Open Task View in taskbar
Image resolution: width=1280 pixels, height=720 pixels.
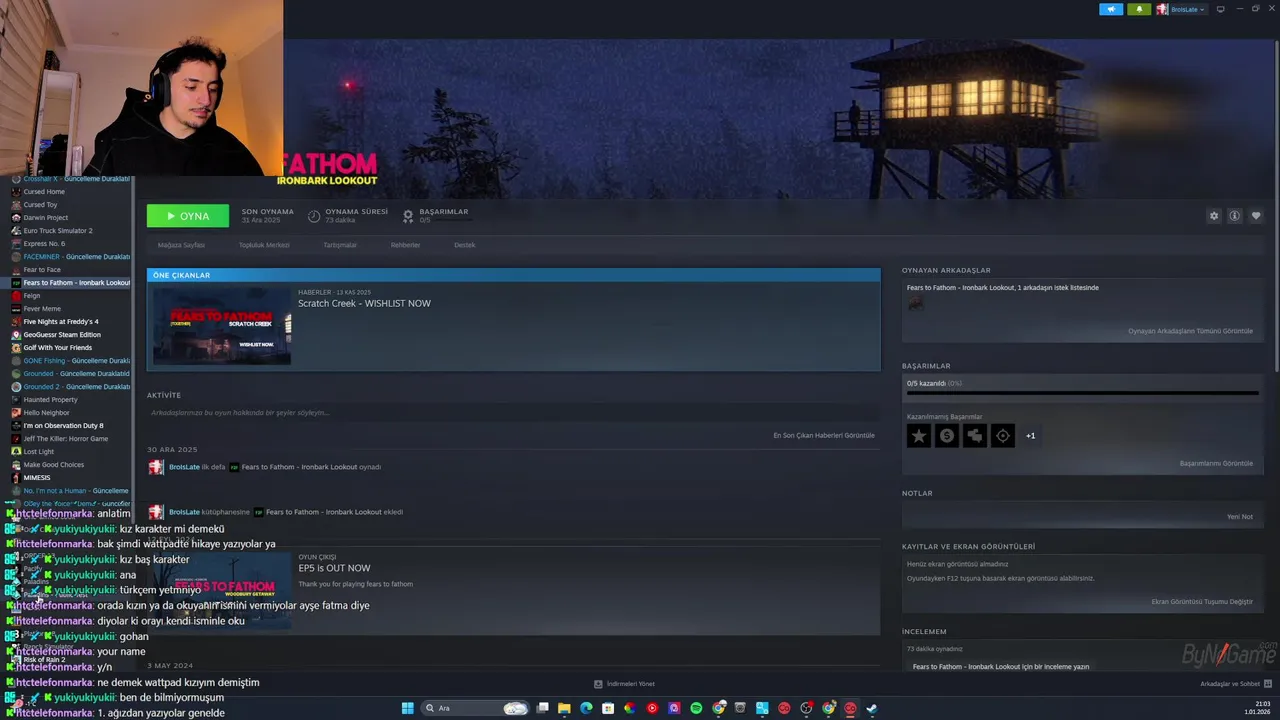(542, 708)
